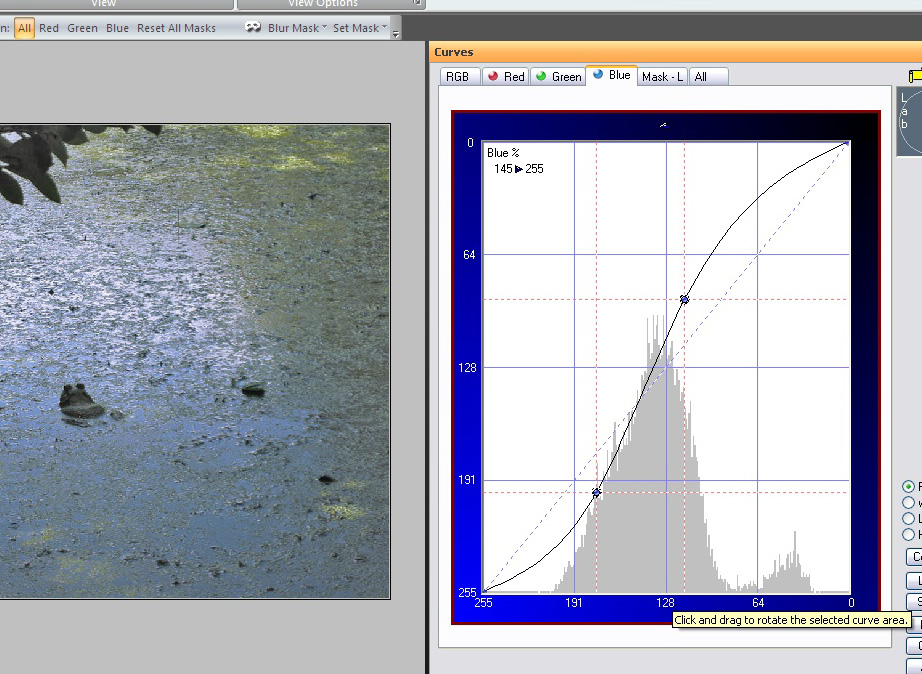
Task: Click the "View Options" group label
Action: [x=323, y=3]
